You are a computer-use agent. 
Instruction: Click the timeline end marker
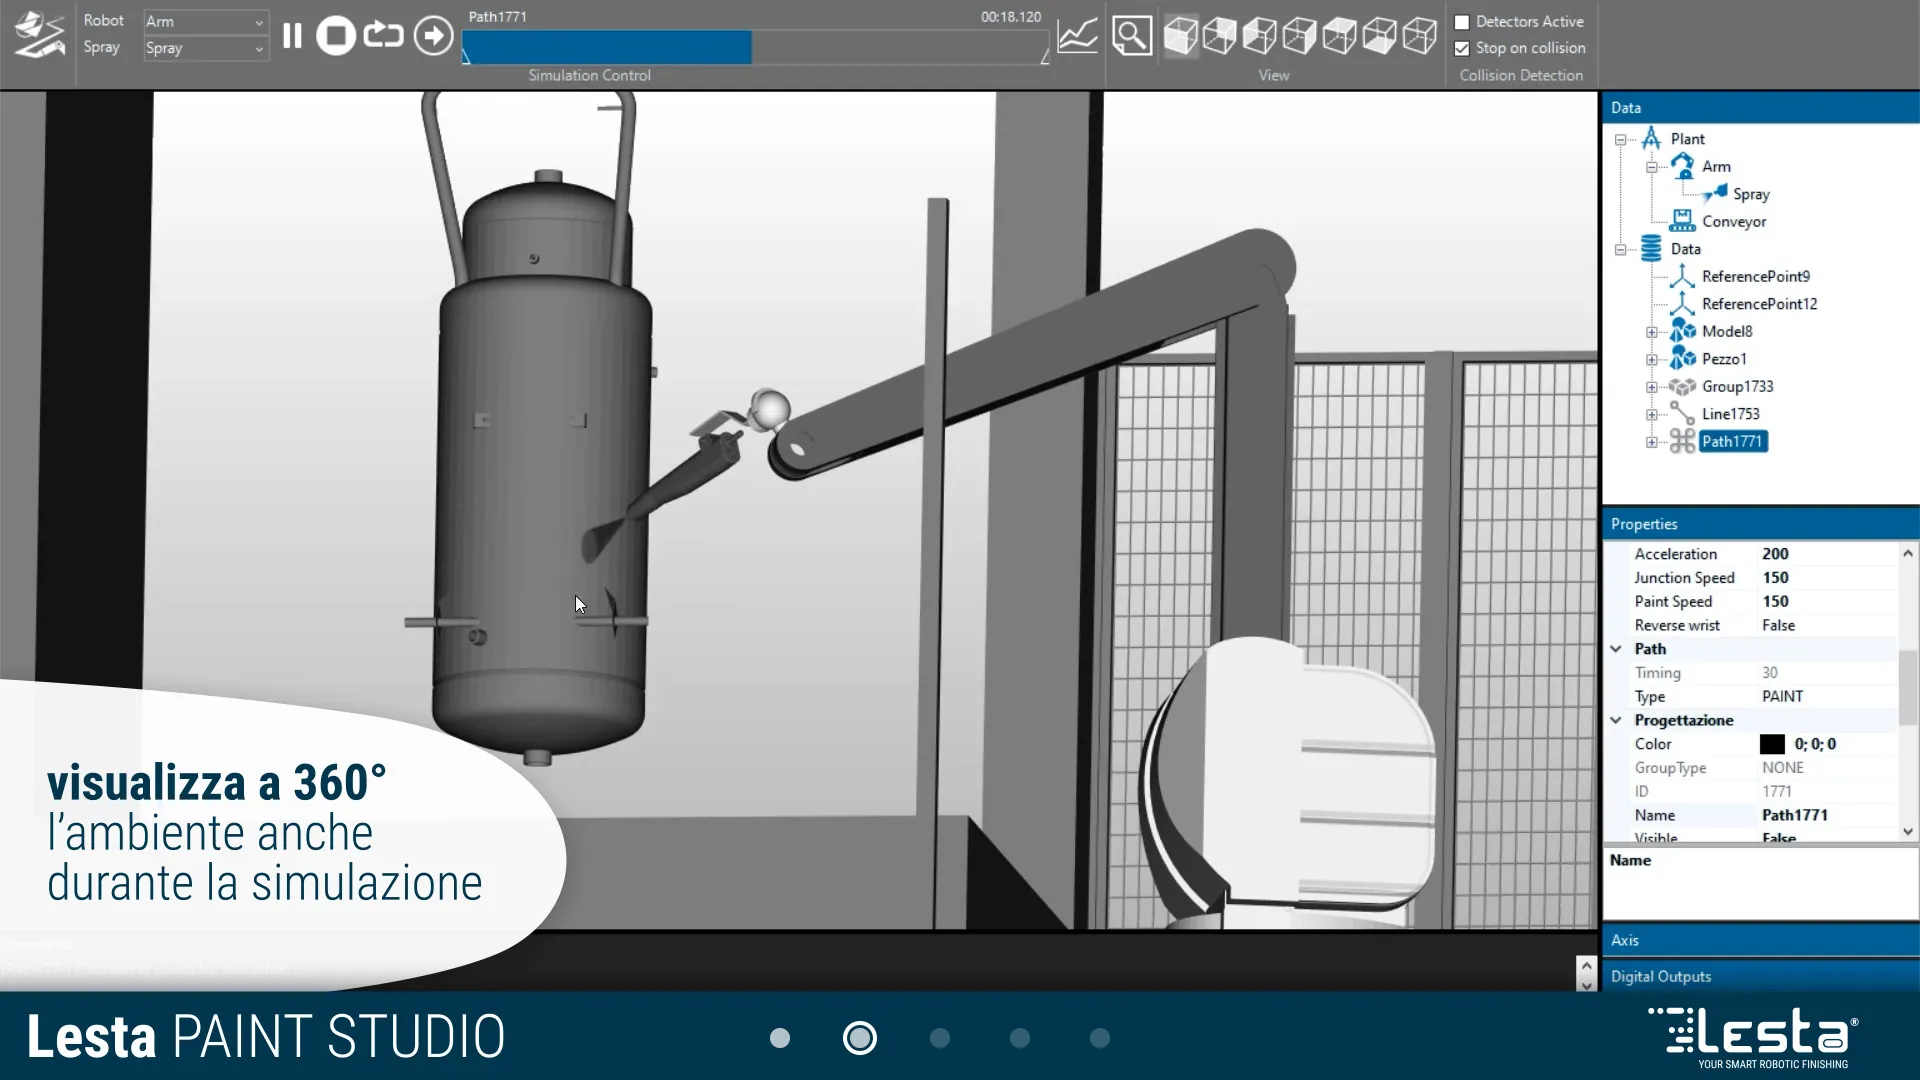point(1045,57)
